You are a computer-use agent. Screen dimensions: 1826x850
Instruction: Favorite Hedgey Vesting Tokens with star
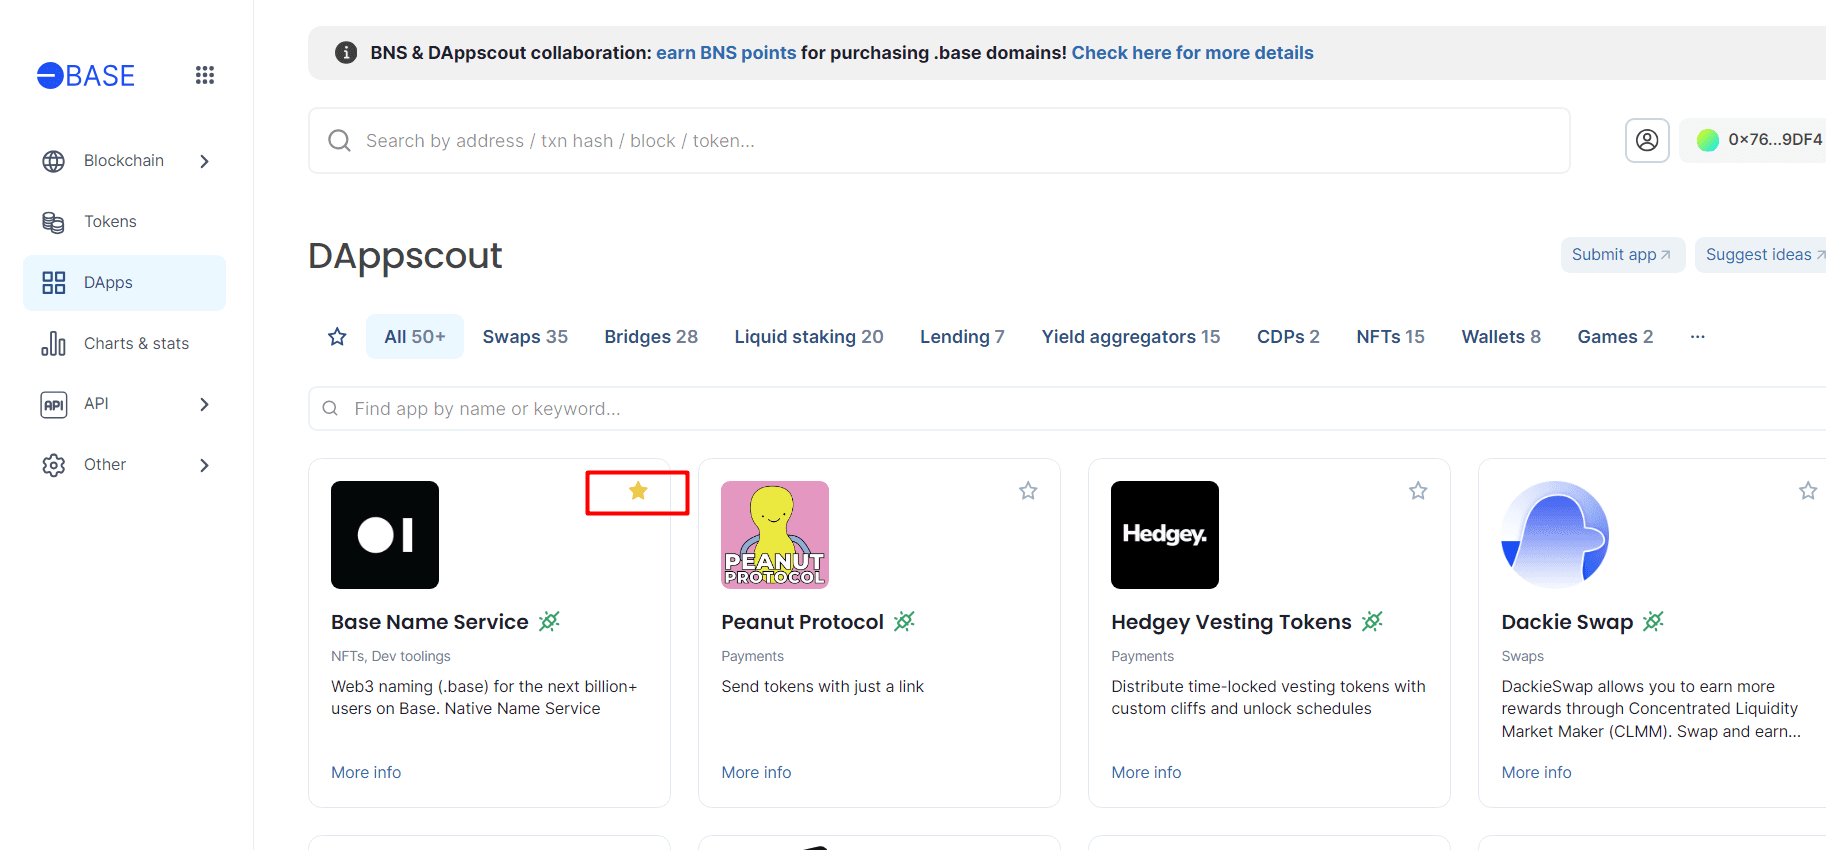pos(1418,491)
